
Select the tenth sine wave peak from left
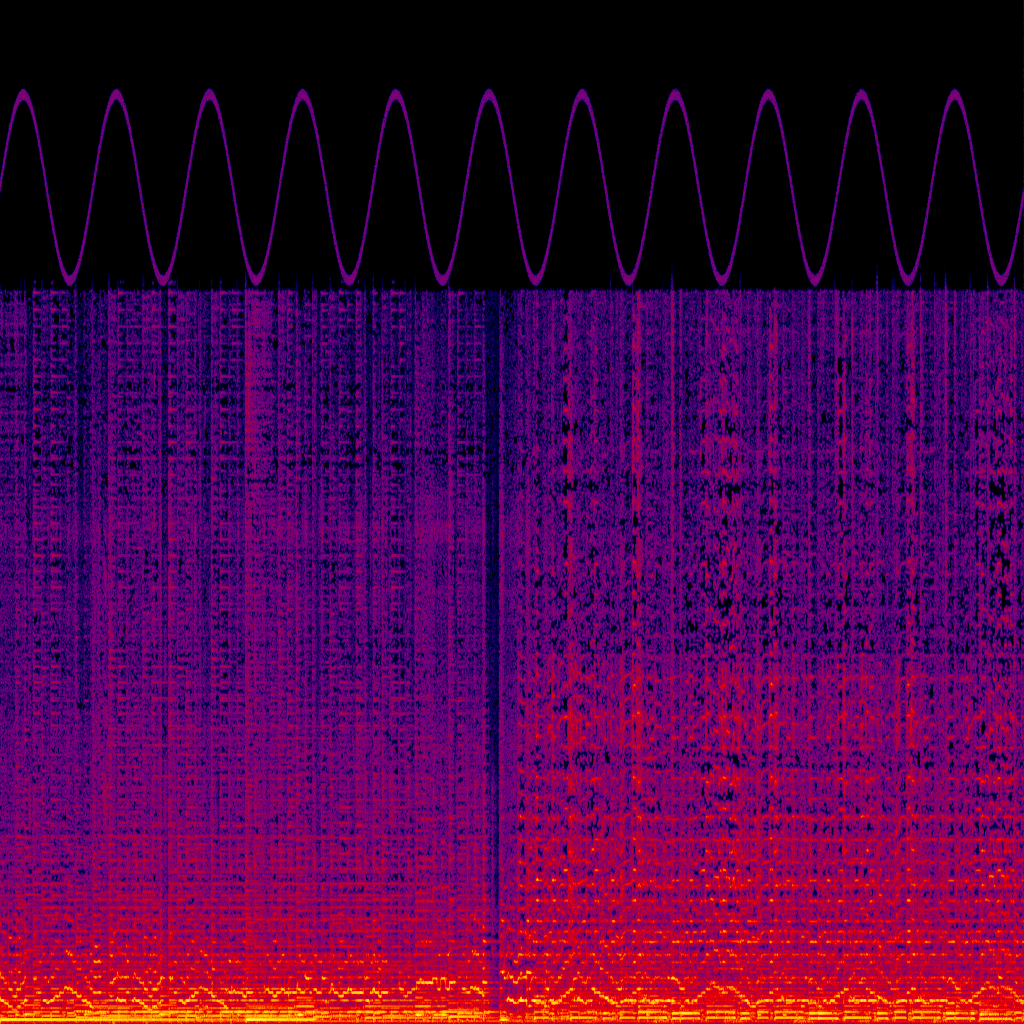pyautogui.click(x=862, y=94)
